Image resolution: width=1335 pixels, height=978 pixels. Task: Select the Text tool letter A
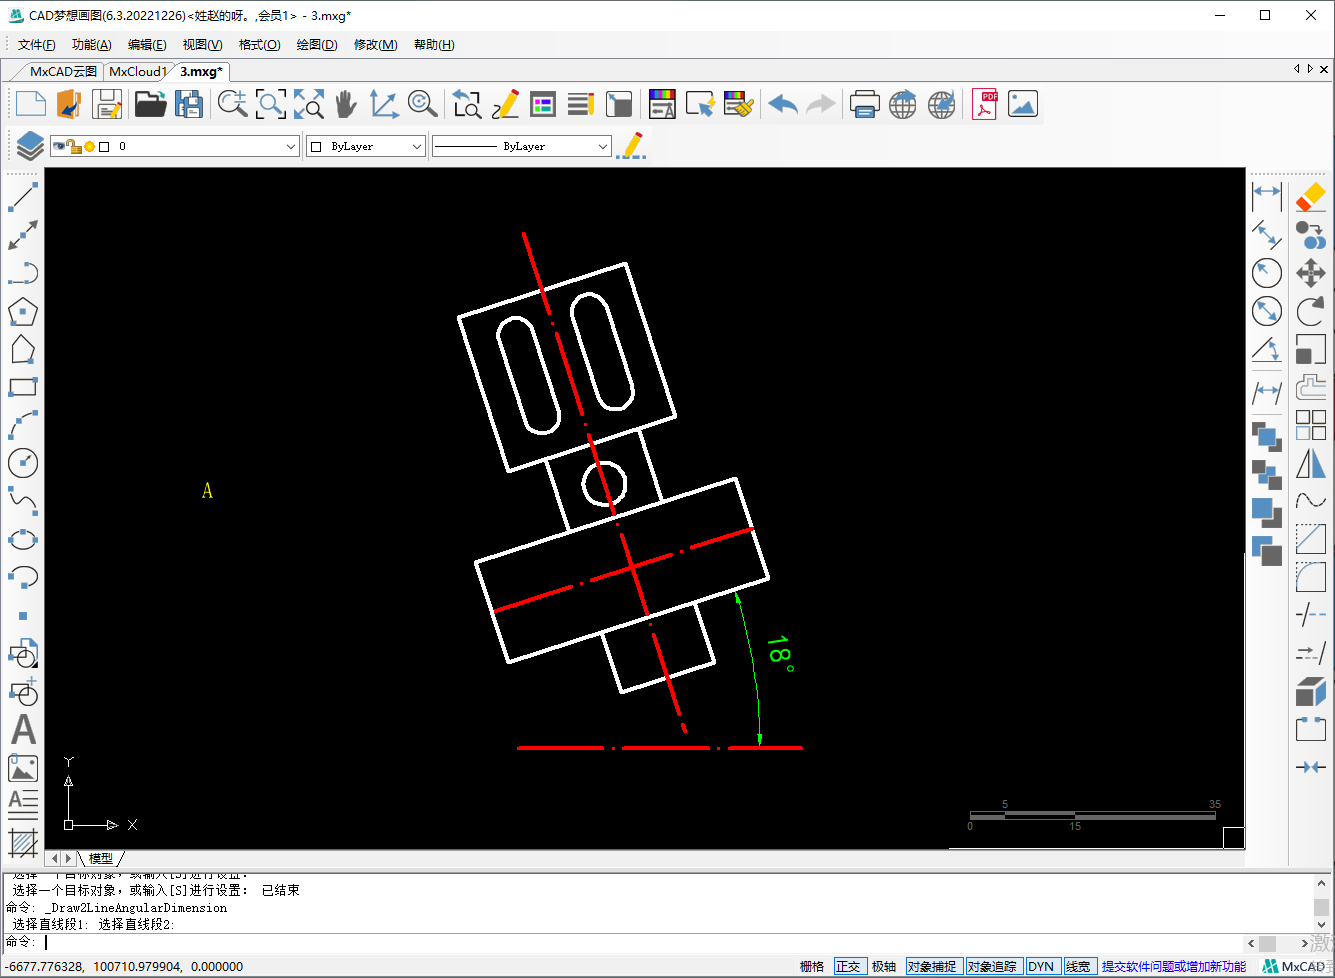pyautogui.click(x=23, y=729)
